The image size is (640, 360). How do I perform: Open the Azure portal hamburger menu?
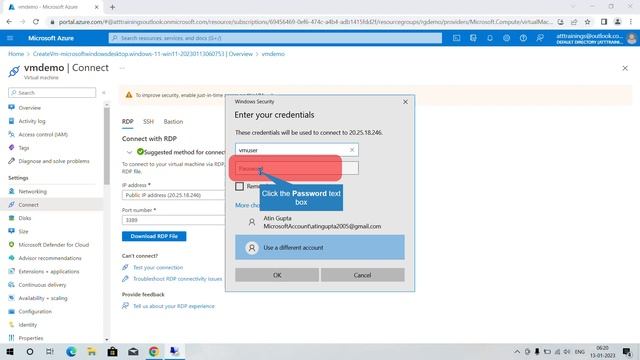[x=10, y=38]
